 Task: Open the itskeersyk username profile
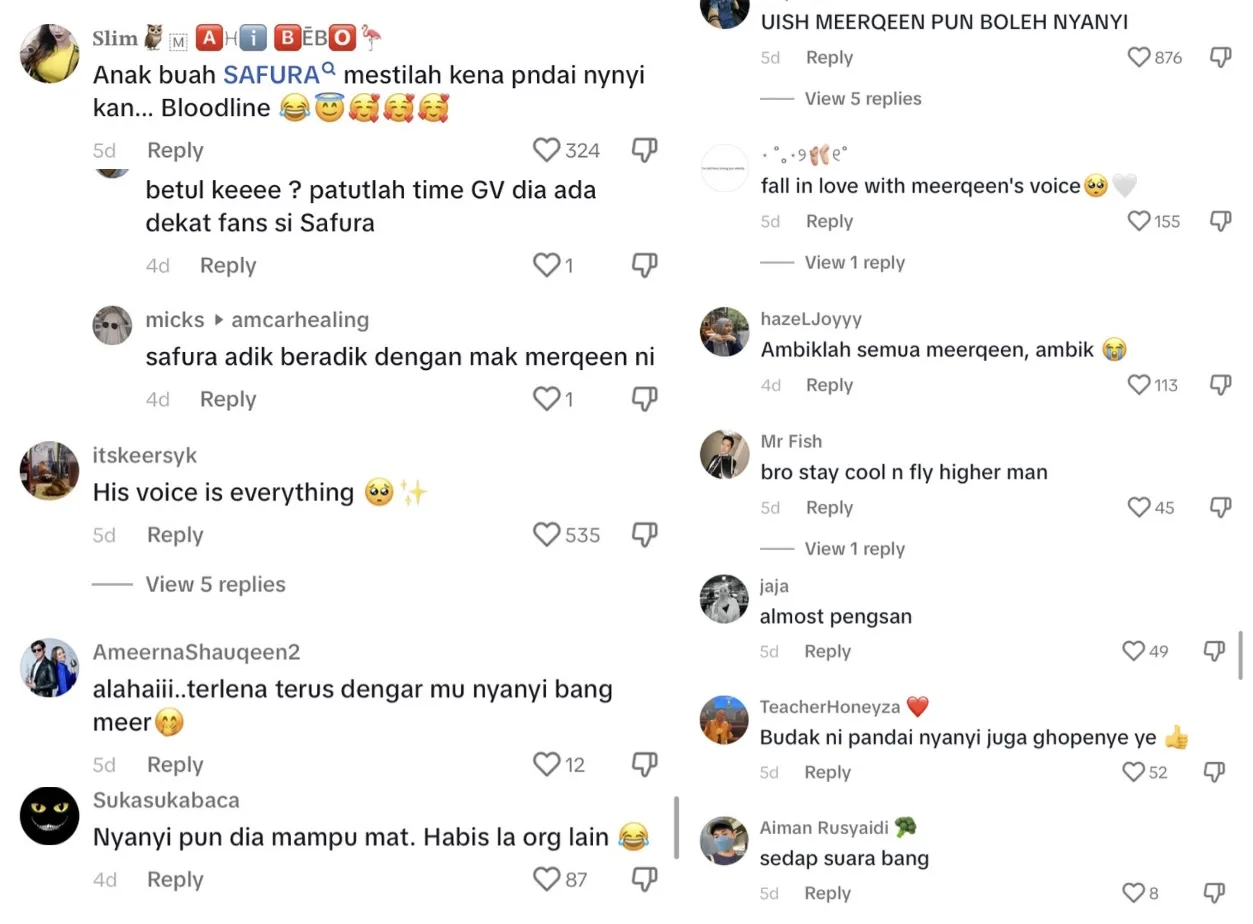145,456
